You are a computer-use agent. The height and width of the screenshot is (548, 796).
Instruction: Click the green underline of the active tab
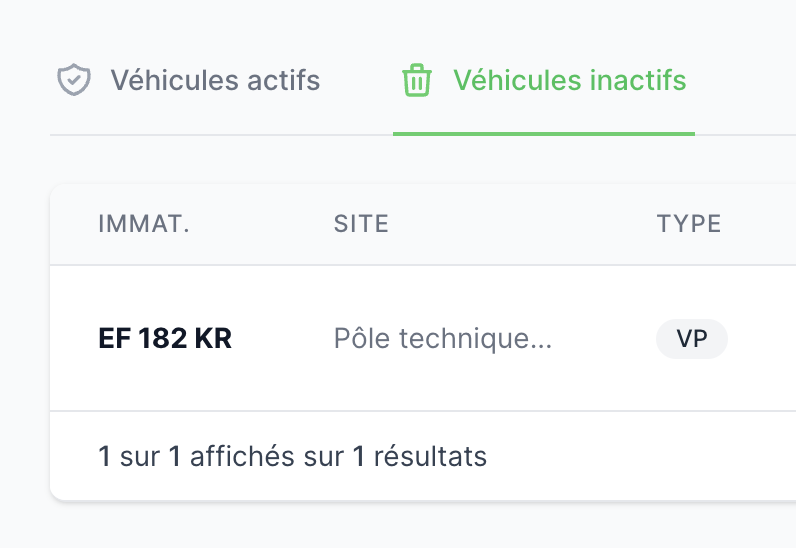(544, 134)
